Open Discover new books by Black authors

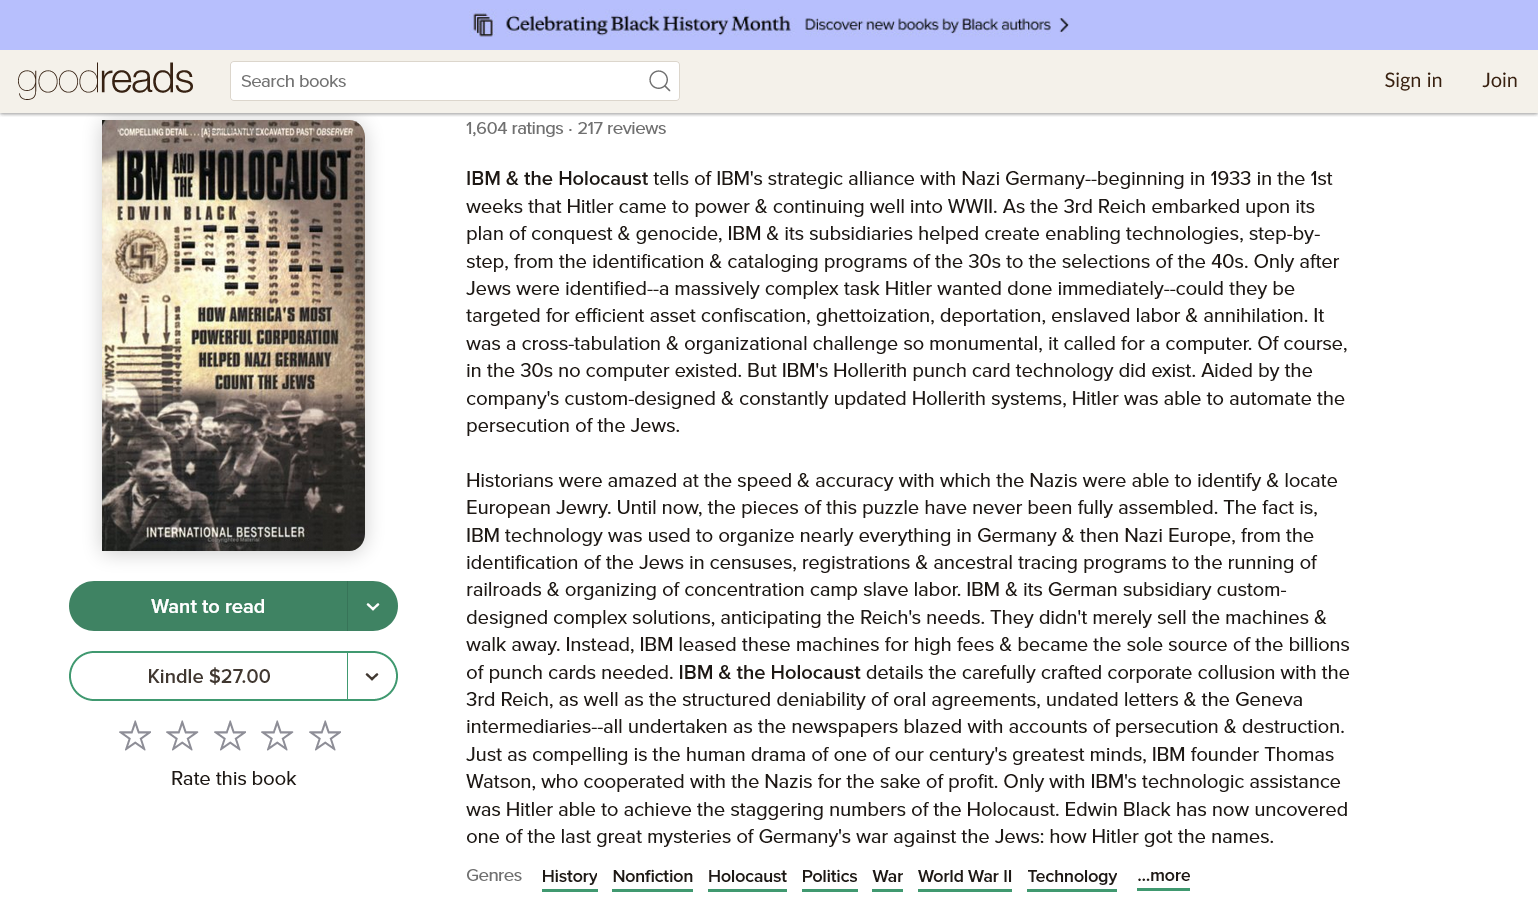click(x=927, y=25)
